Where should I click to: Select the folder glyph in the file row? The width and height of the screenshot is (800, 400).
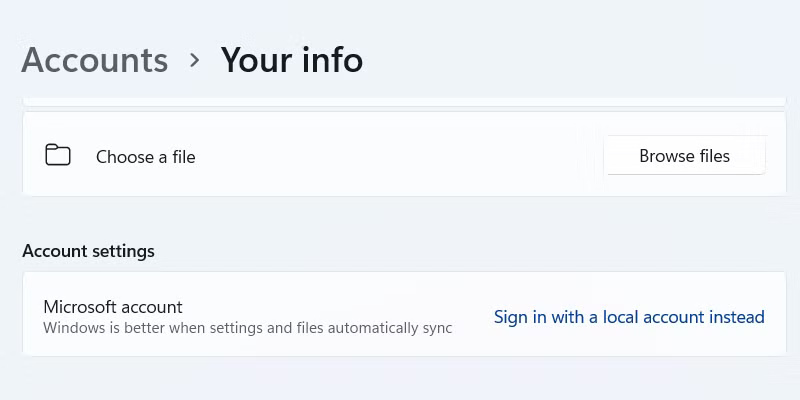(x=58, y=156)
